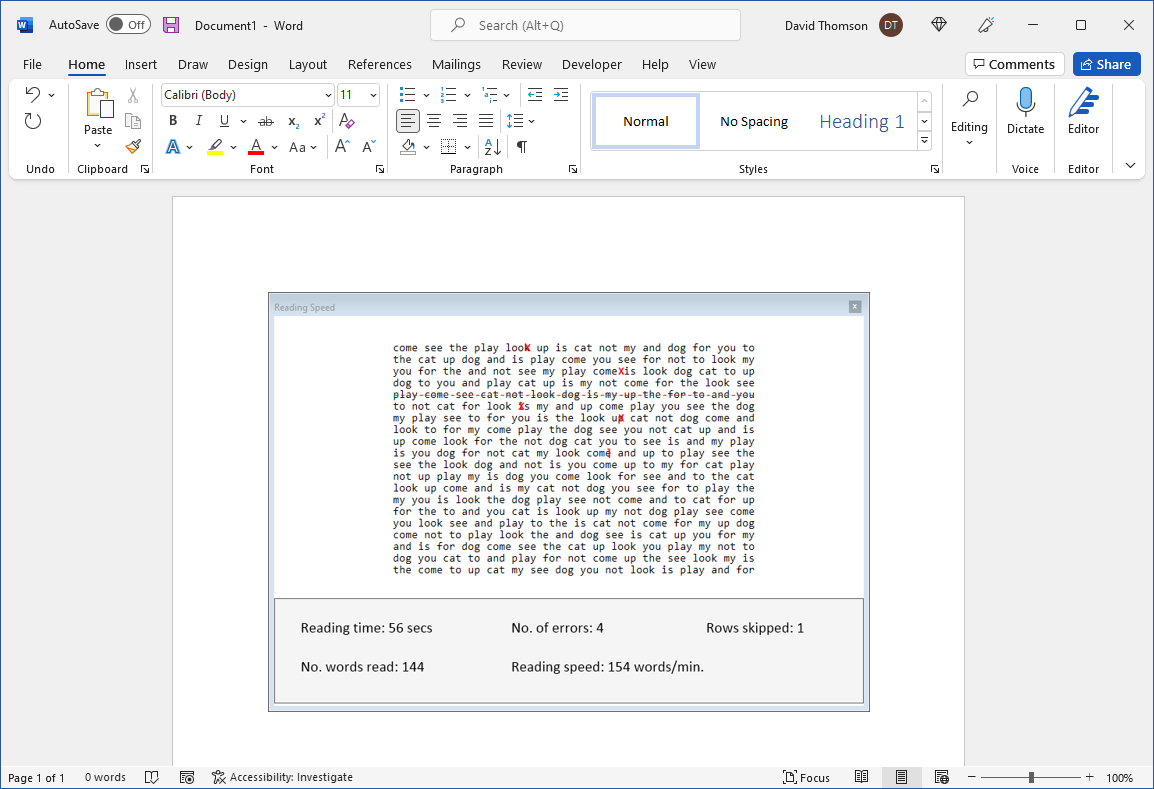This screenshot has height=789, width=1154.
Task: Click the Clear All Formatting icon
Action: coord(347,121)
